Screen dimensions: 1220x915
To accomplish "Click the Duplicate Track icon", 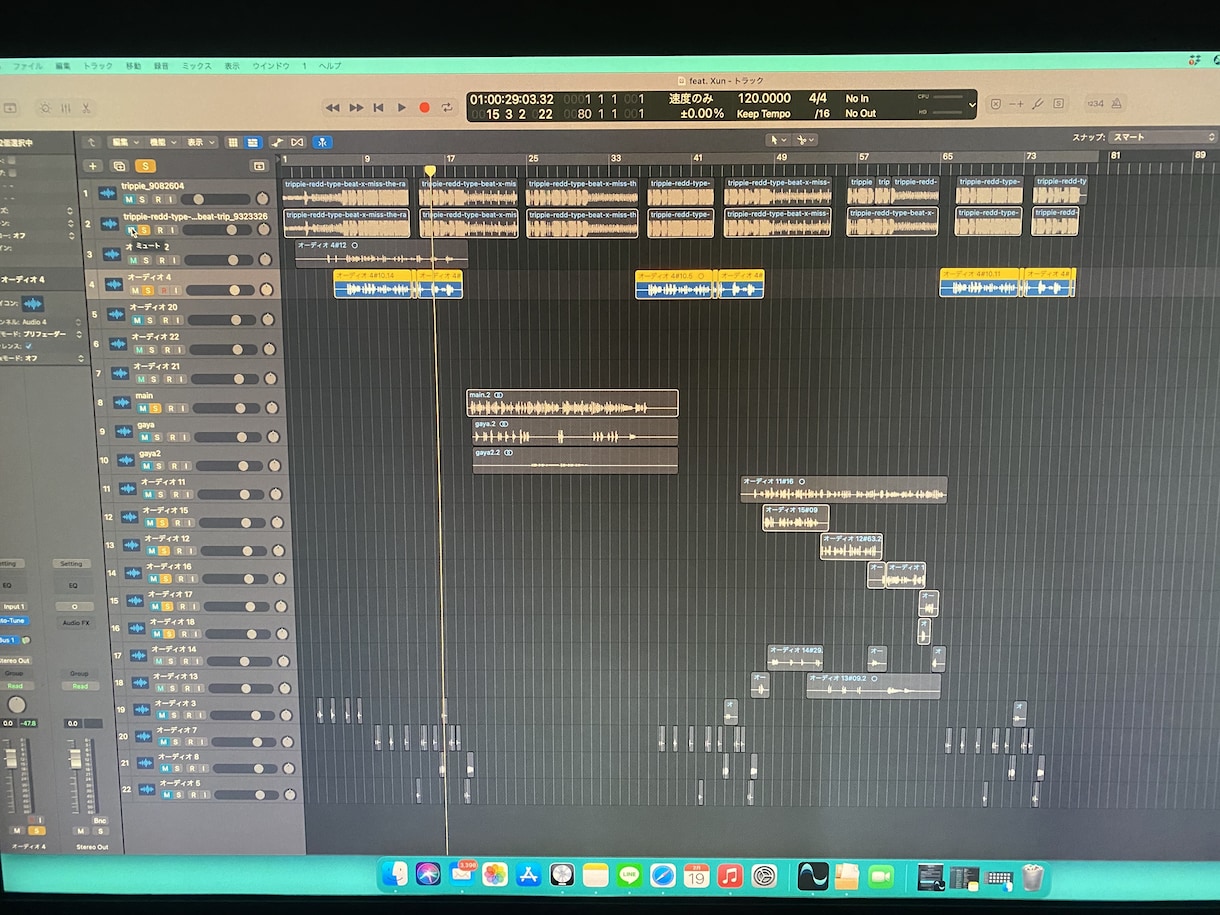I will pyautogui.click(x=119, y=166).
